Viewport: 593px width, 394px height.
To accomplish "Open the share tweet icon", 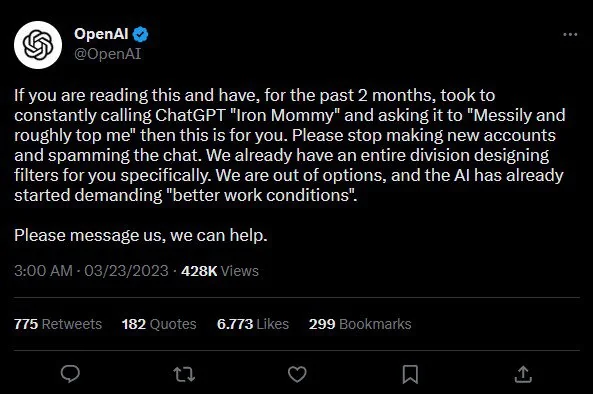I will click(523, 374).
